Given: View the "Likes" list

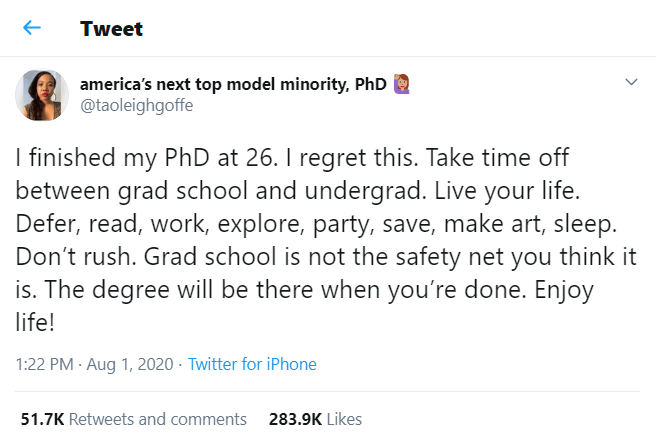Looking at the screenshot, I should [344, 419].
